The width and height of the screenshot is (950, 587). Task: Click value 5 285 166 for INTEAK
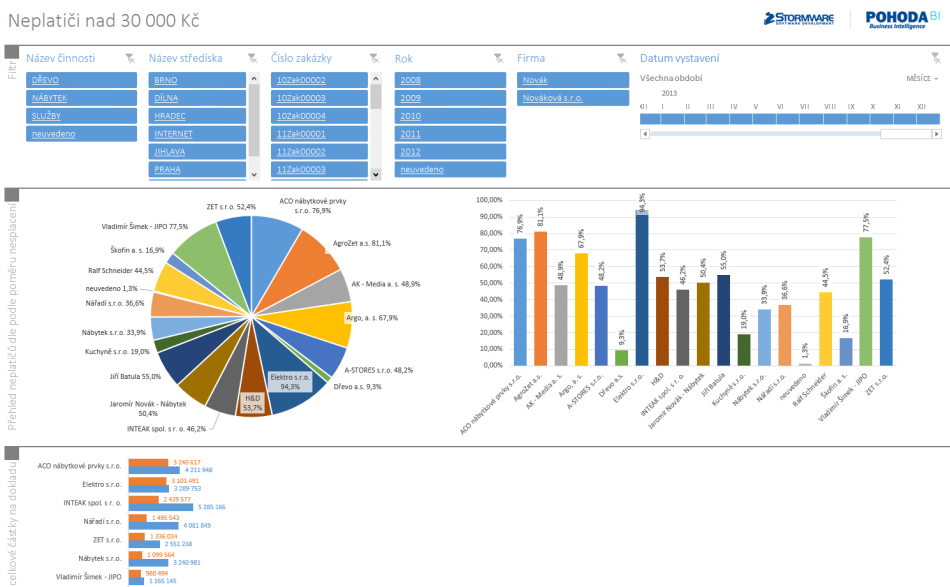pos(211,507)
